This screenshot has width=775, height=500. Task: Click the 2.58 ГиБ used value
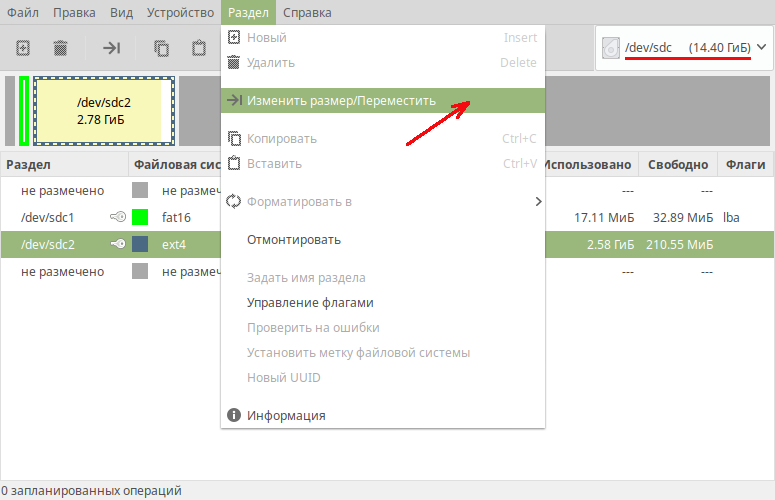click(x=610, y=244)
